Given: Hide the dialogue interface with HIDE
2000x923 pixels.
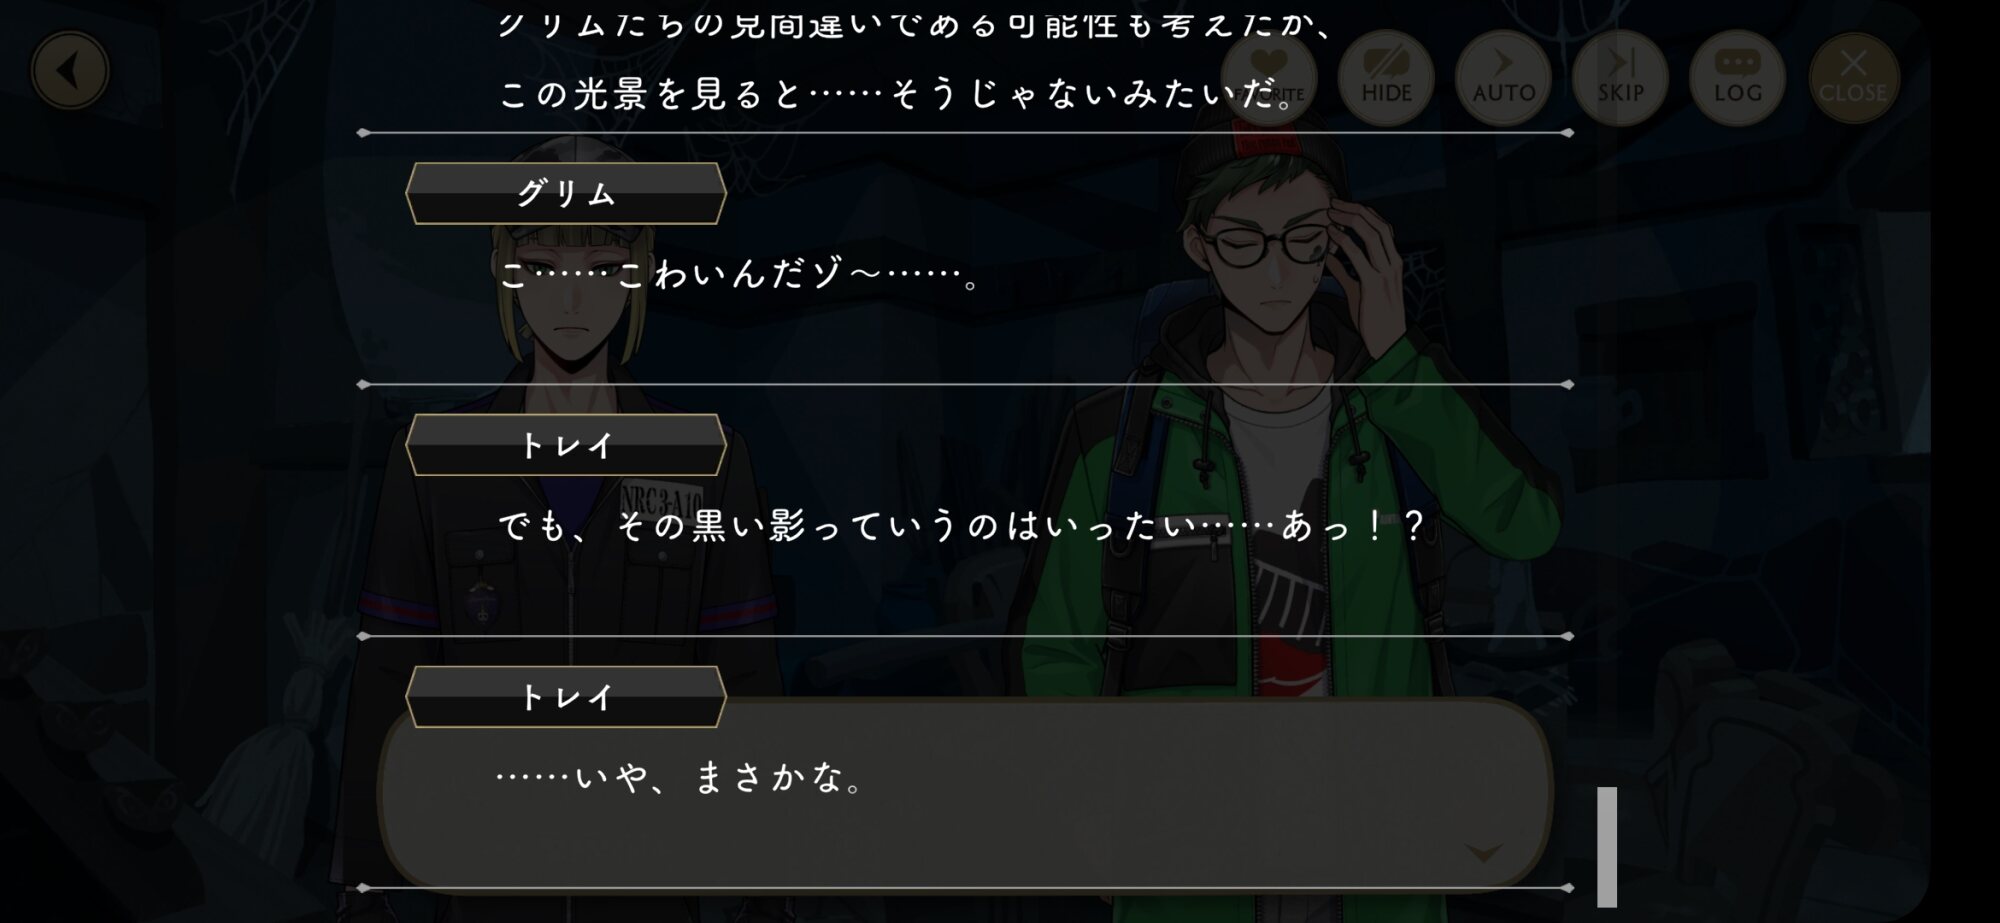Looking at the screenshot, I should coord(1386,78).
